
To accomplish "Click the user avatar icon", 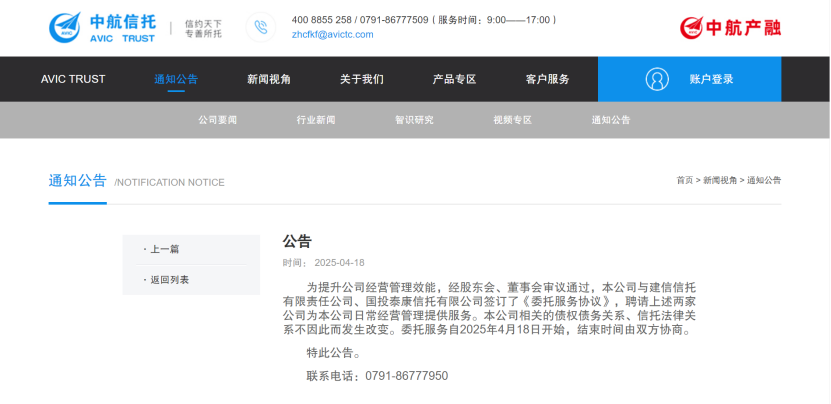I will click(657, 79).
